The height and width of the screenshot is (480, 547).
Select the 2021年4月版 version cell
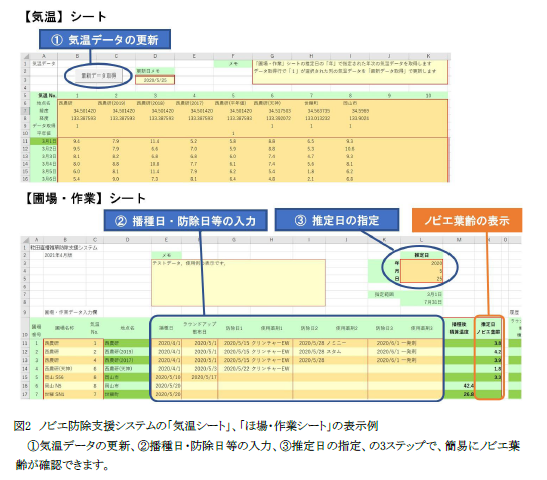click(x=58, y=255)
